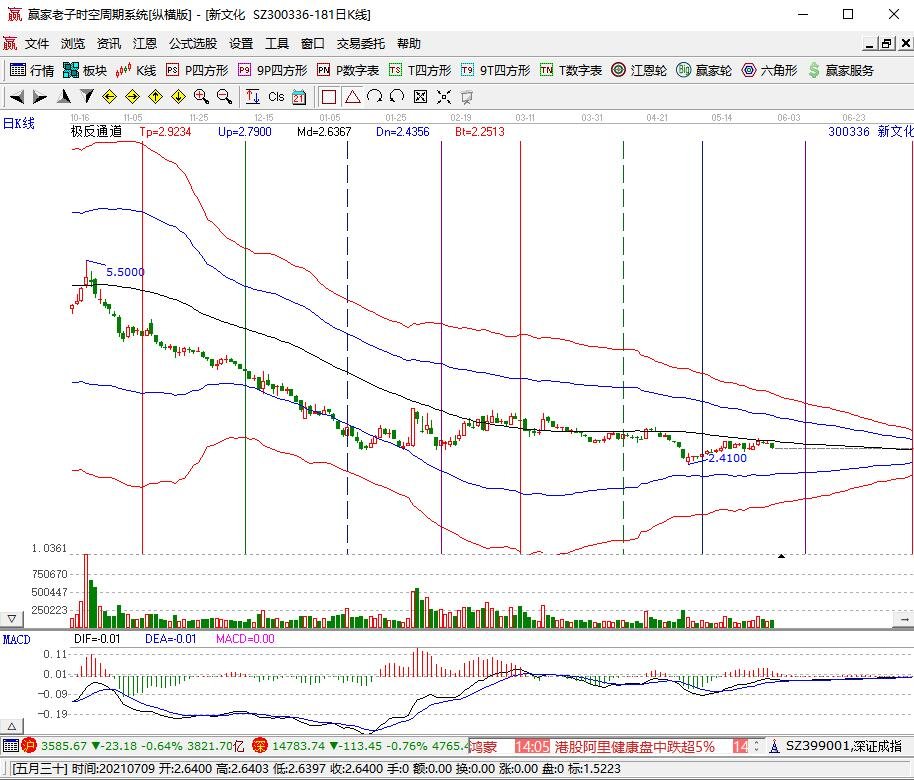
Task: Click the counterclockwise rotate arrow icon
Action: pyautogui.click(x=398, y=97)
